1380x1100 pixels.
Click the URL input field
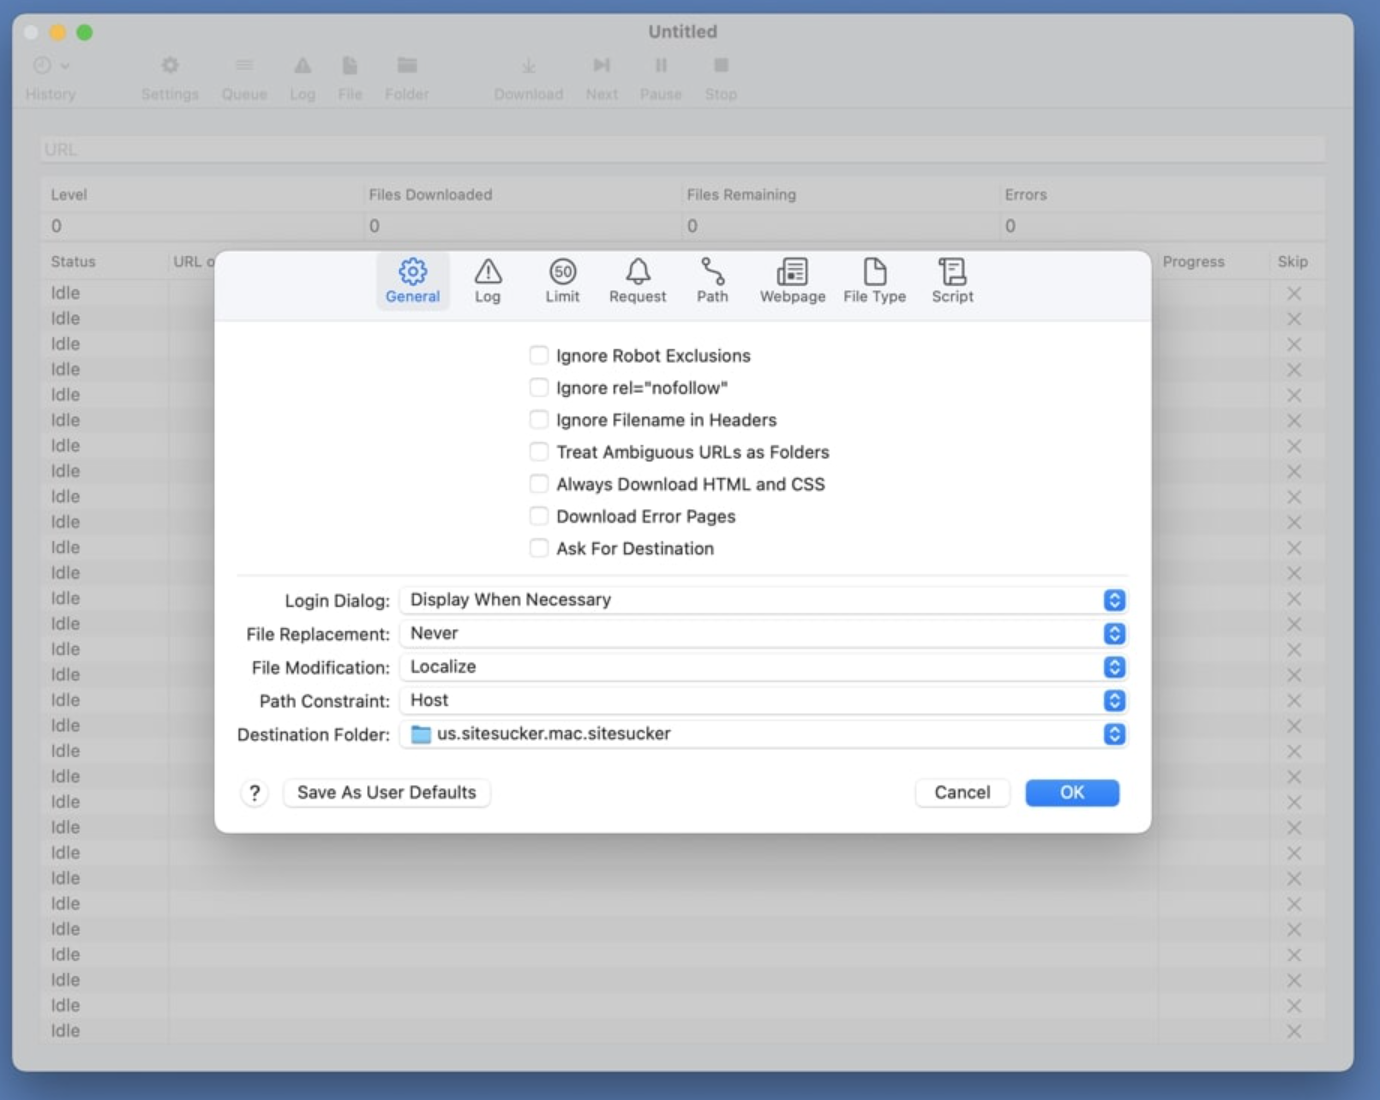tap(683, 149)
